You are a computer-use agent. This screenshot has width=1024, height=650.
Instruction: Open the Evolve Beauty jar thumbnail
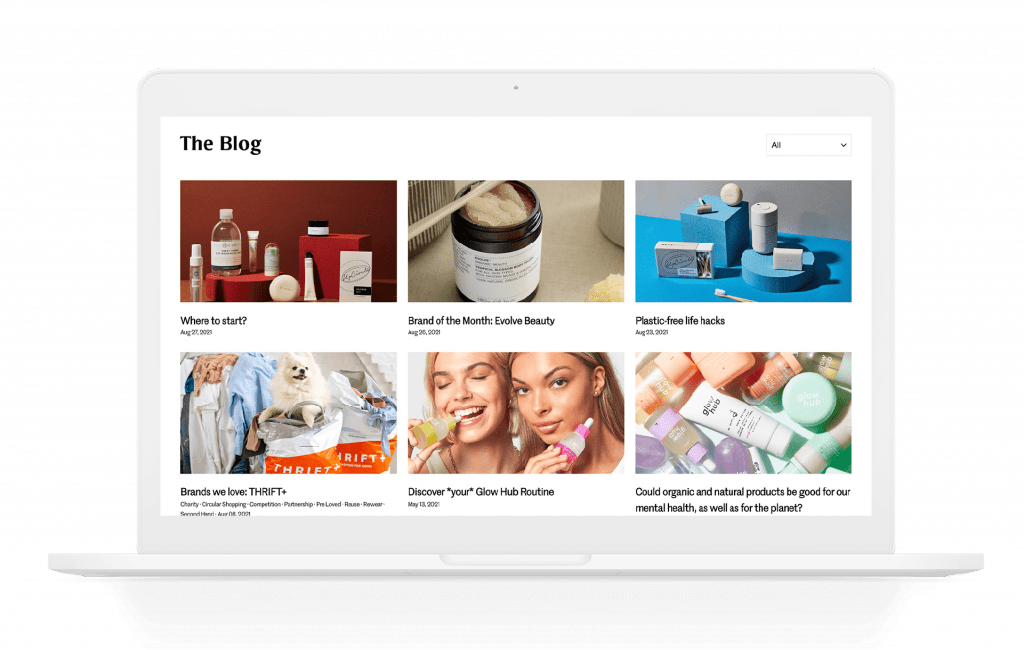516,241
